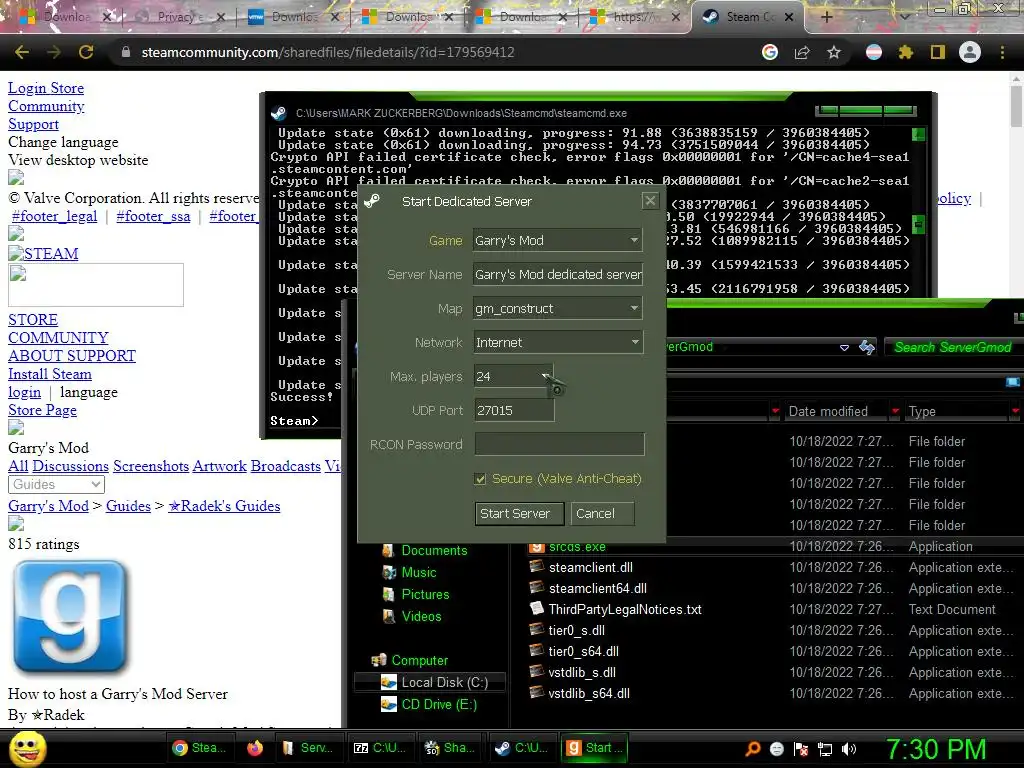Click the Search ServerGmod box
The width and height of the screenshot is (1024, 768).
coord(952,347)
